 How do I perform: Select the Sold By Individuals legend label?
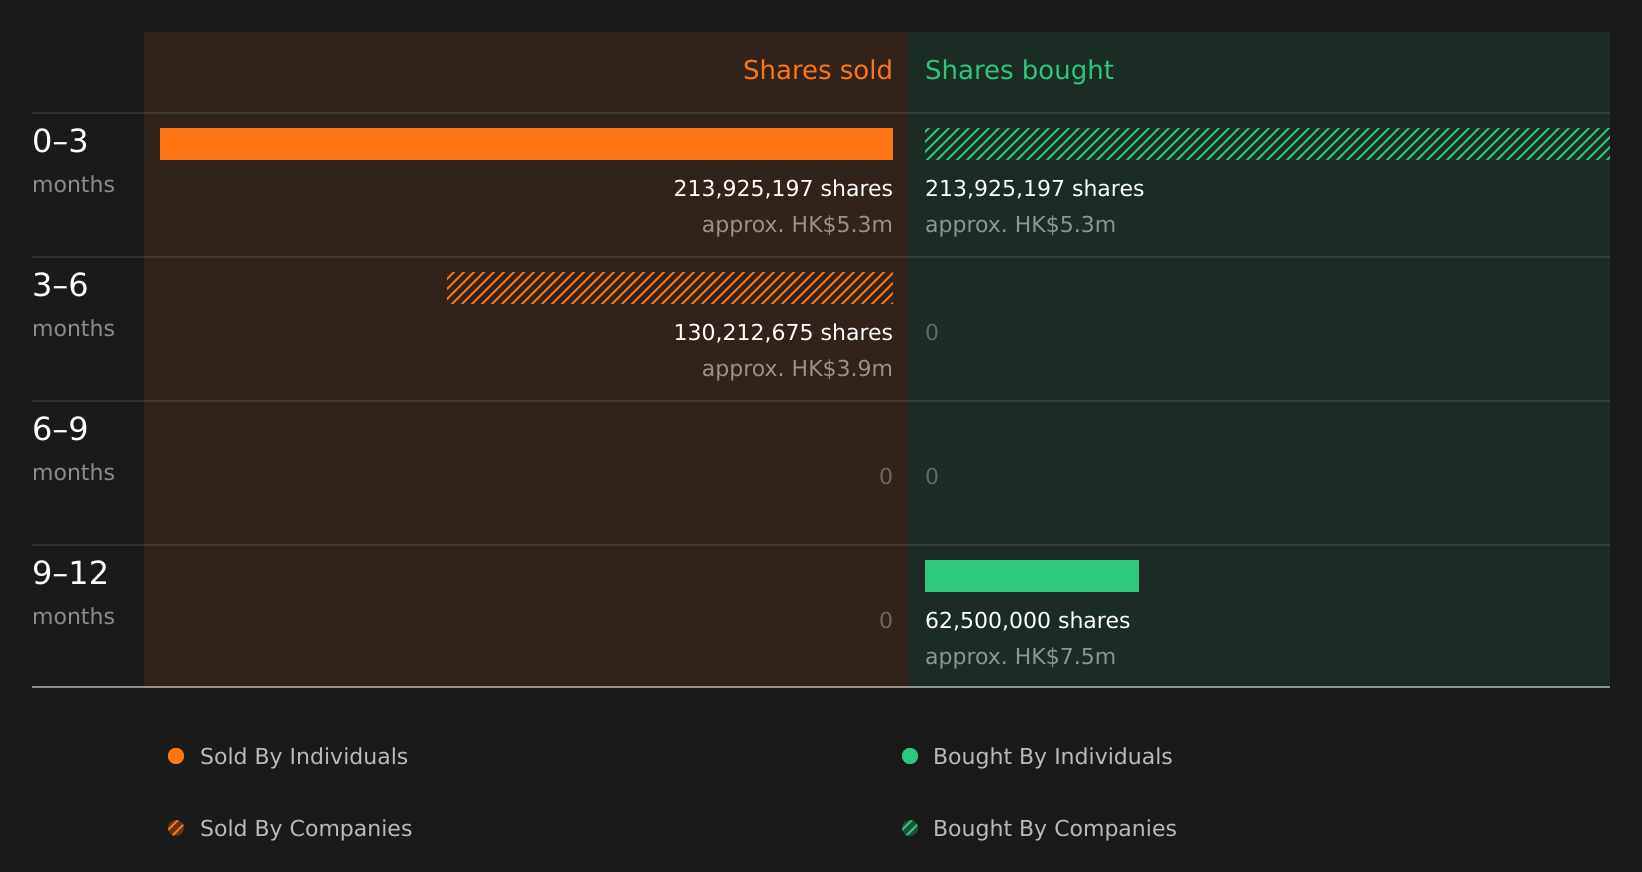[304, 757]
